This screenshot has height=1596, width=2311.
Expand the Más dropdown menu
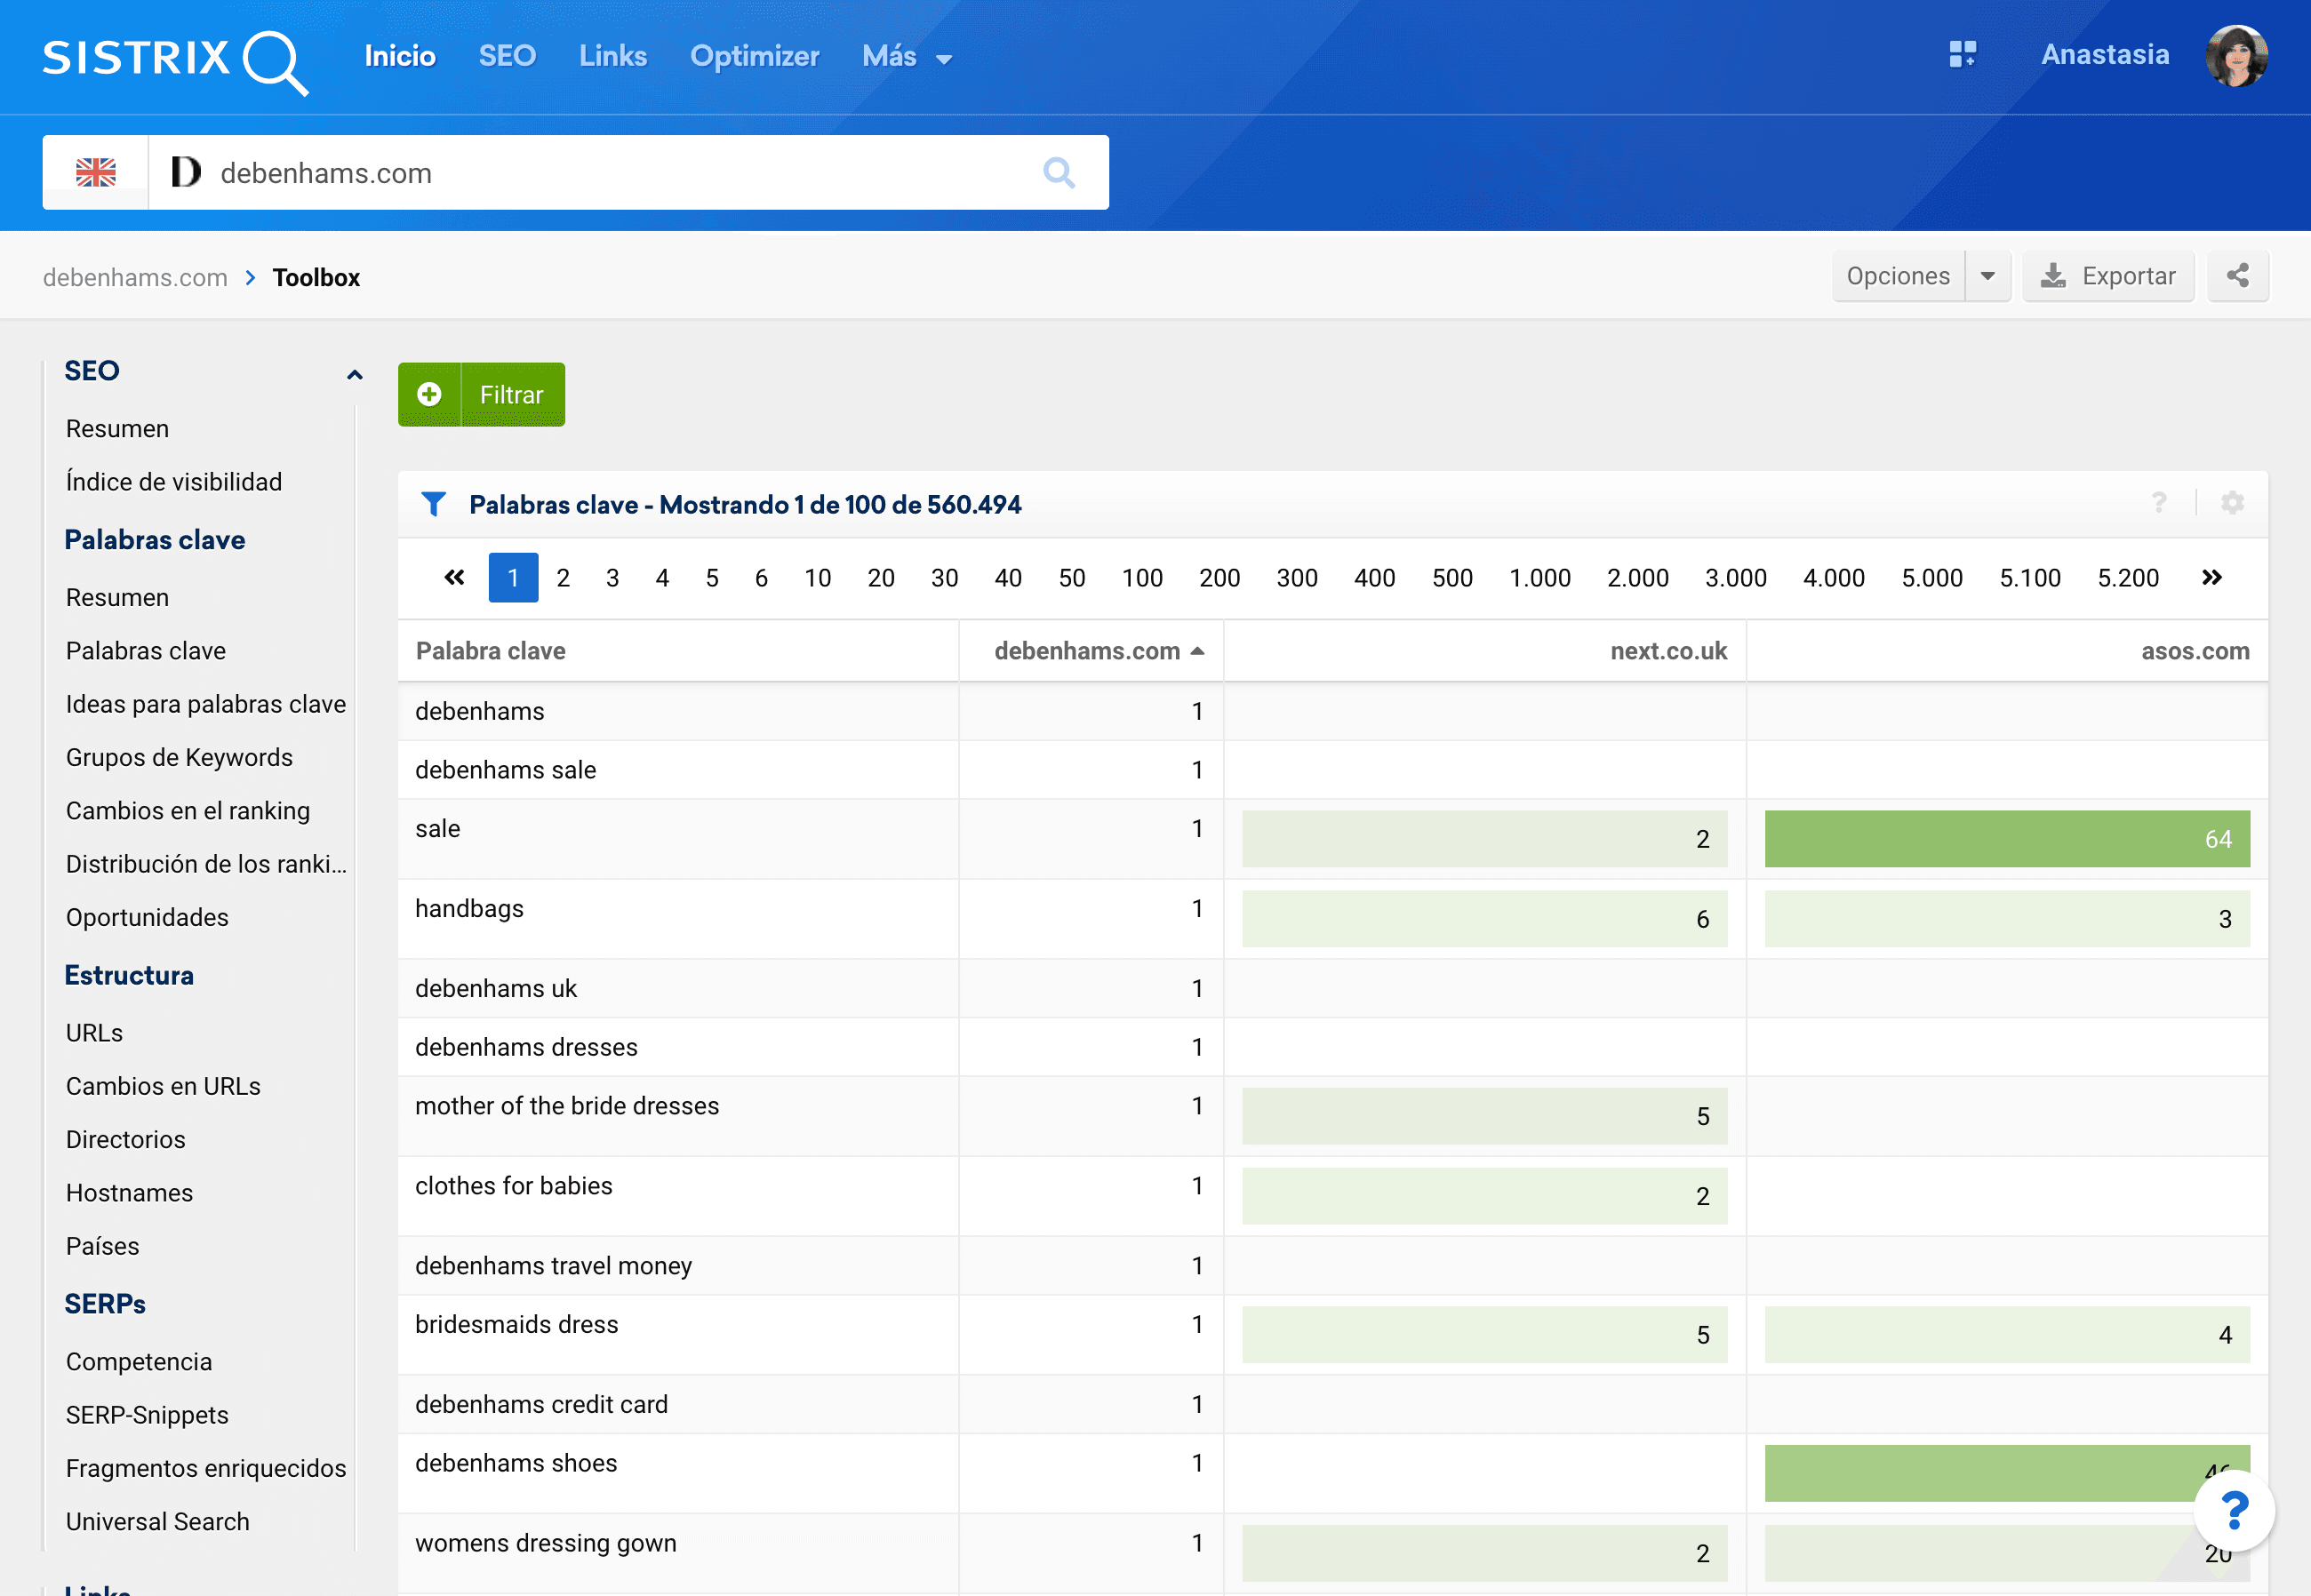(906, 57)
